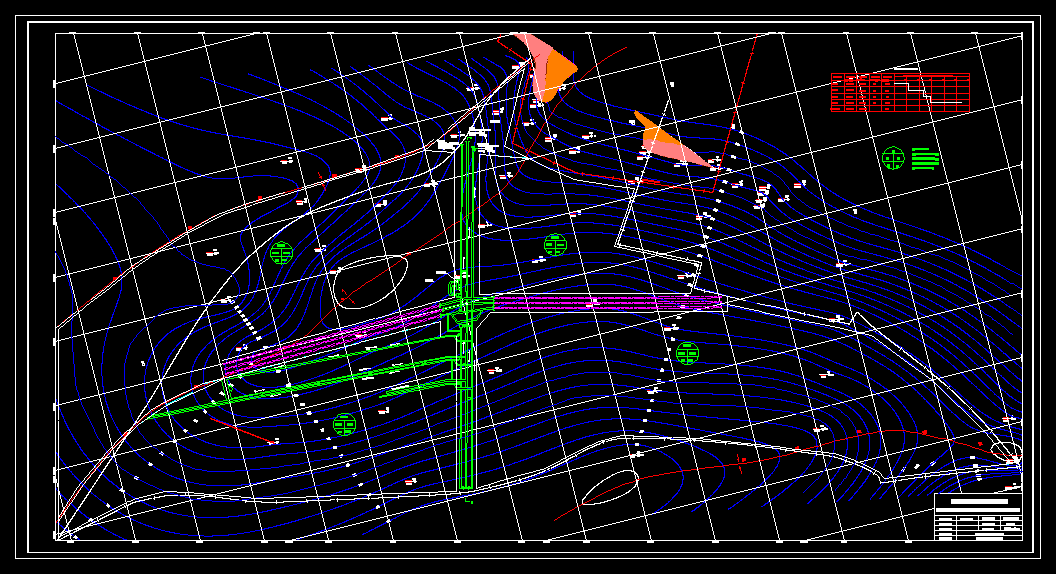The width and height of the screenshot is (1056, 574).
Task: Click the long vertical green channel
Action: (467, 313)
